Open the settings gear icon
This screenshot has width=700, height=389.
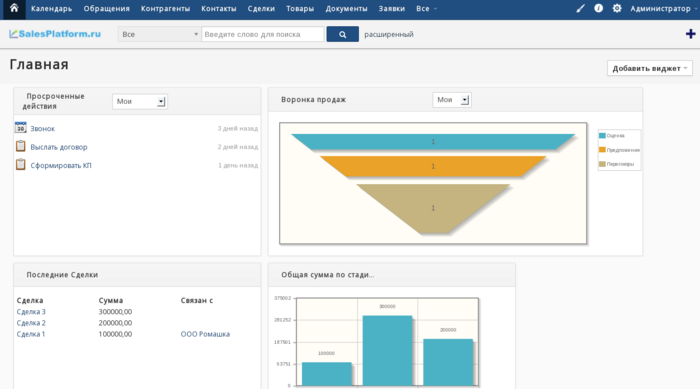pyautogui.click(x=617, y=8)
